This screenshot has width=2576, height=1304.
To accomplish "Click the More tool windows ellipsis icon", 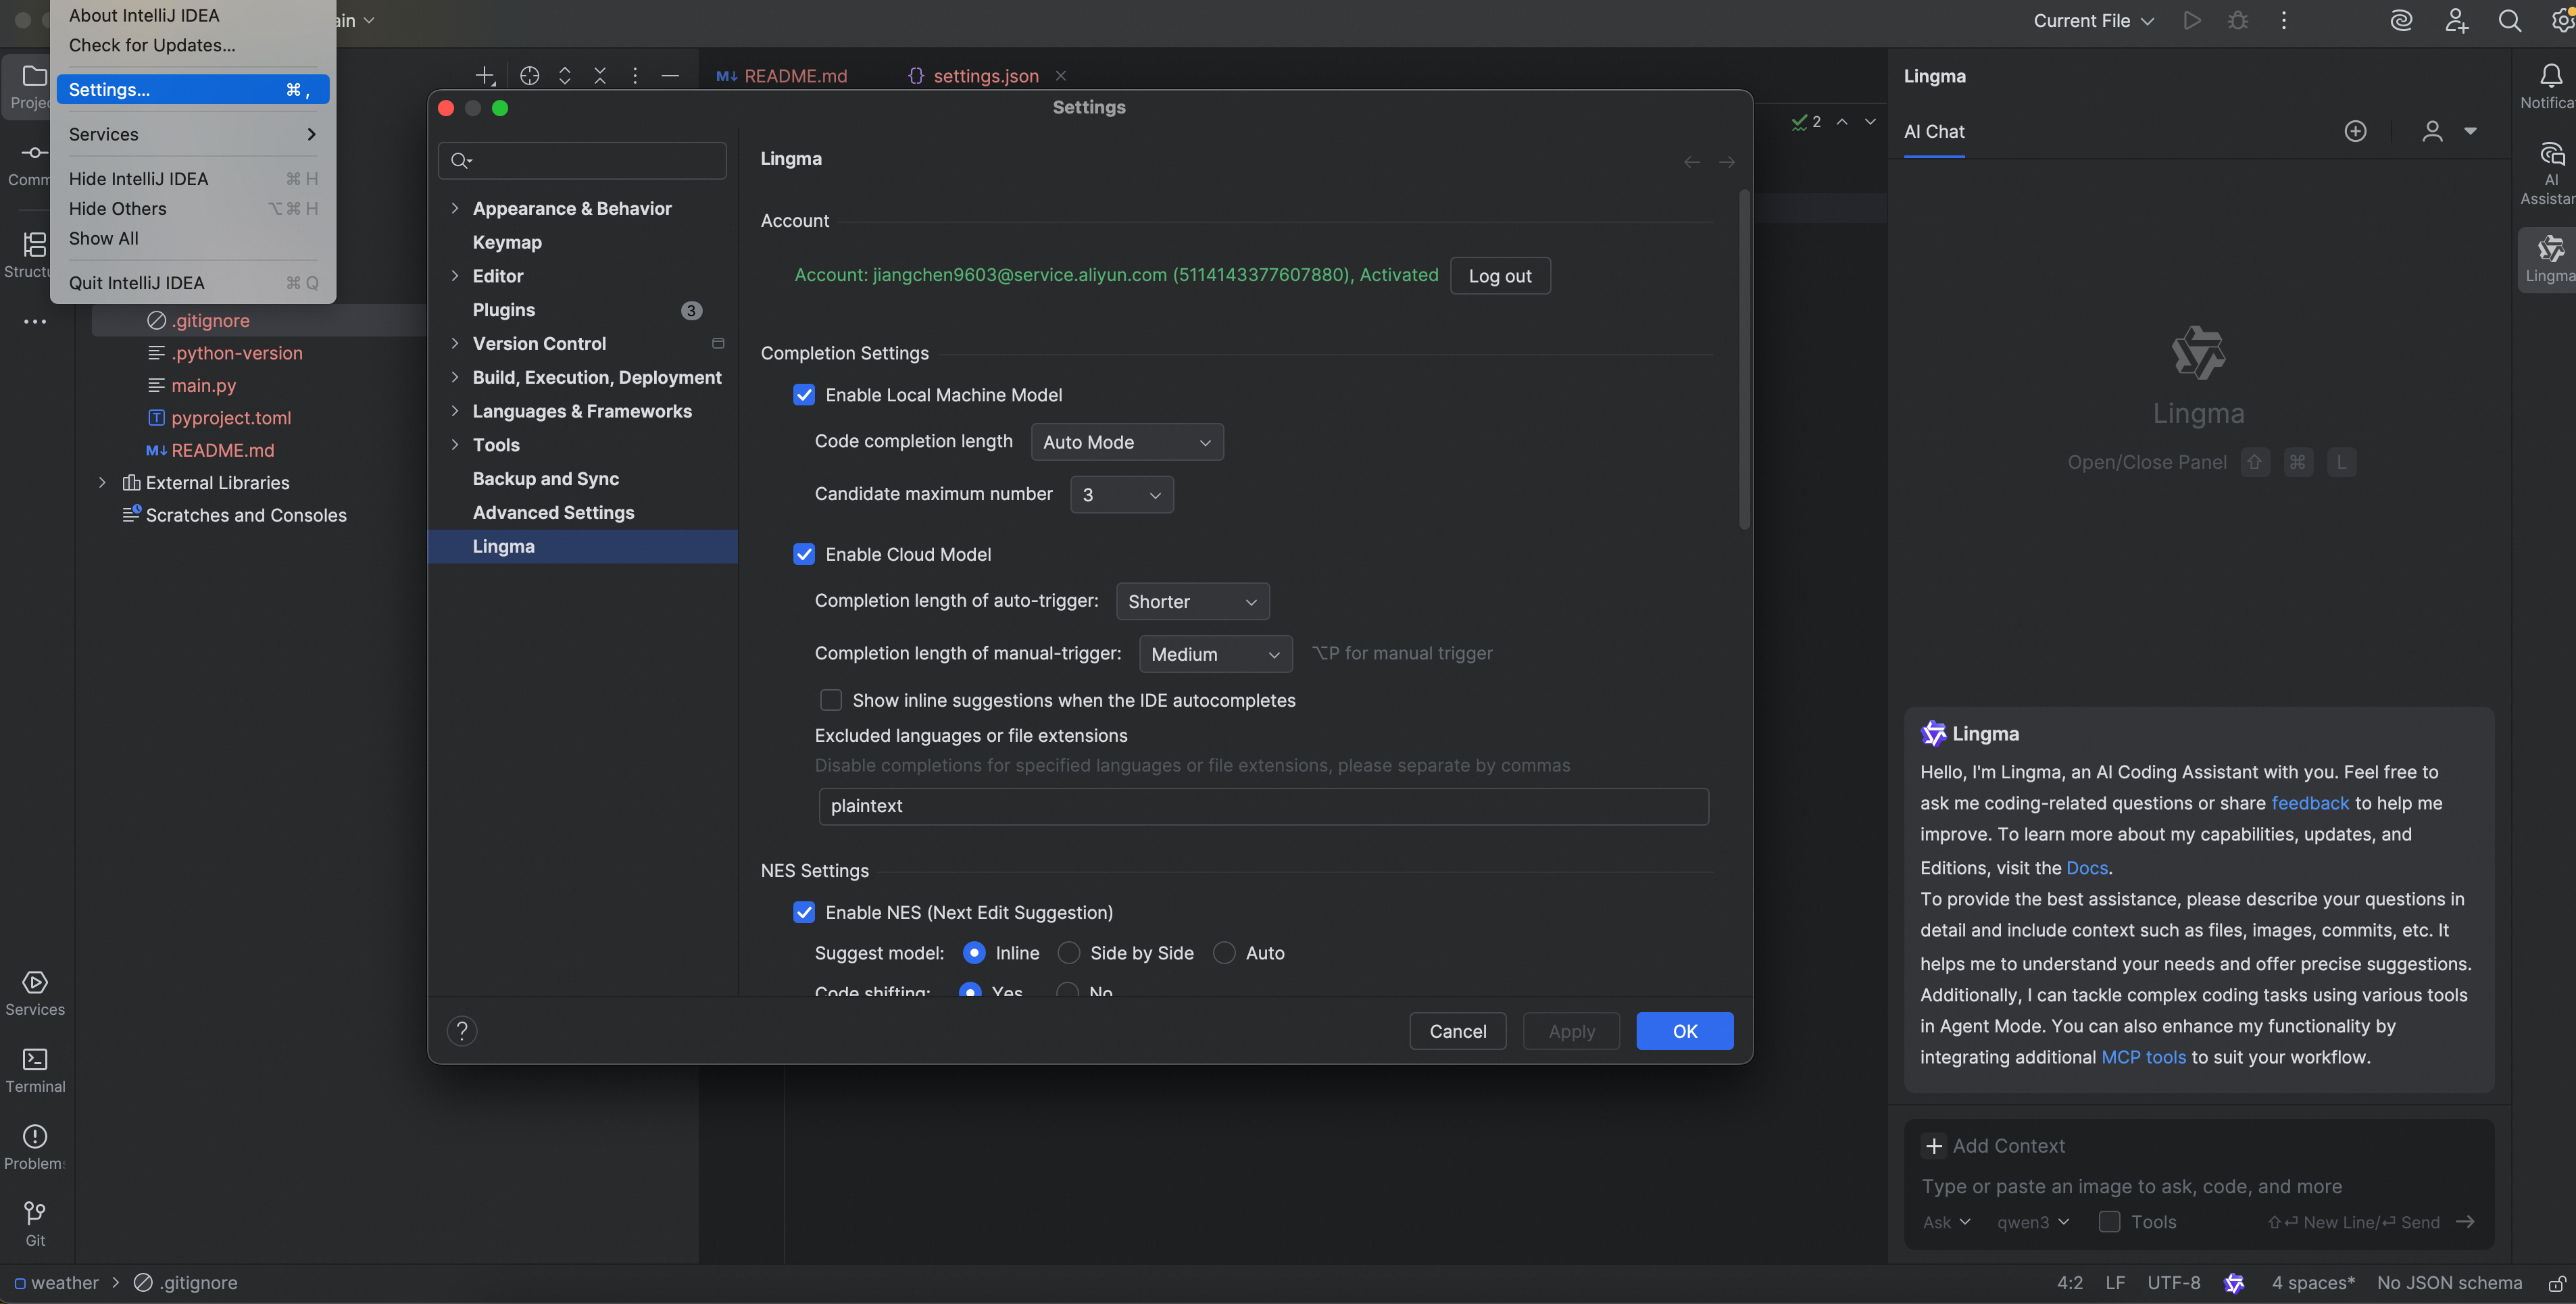I will tap(35, 322).
